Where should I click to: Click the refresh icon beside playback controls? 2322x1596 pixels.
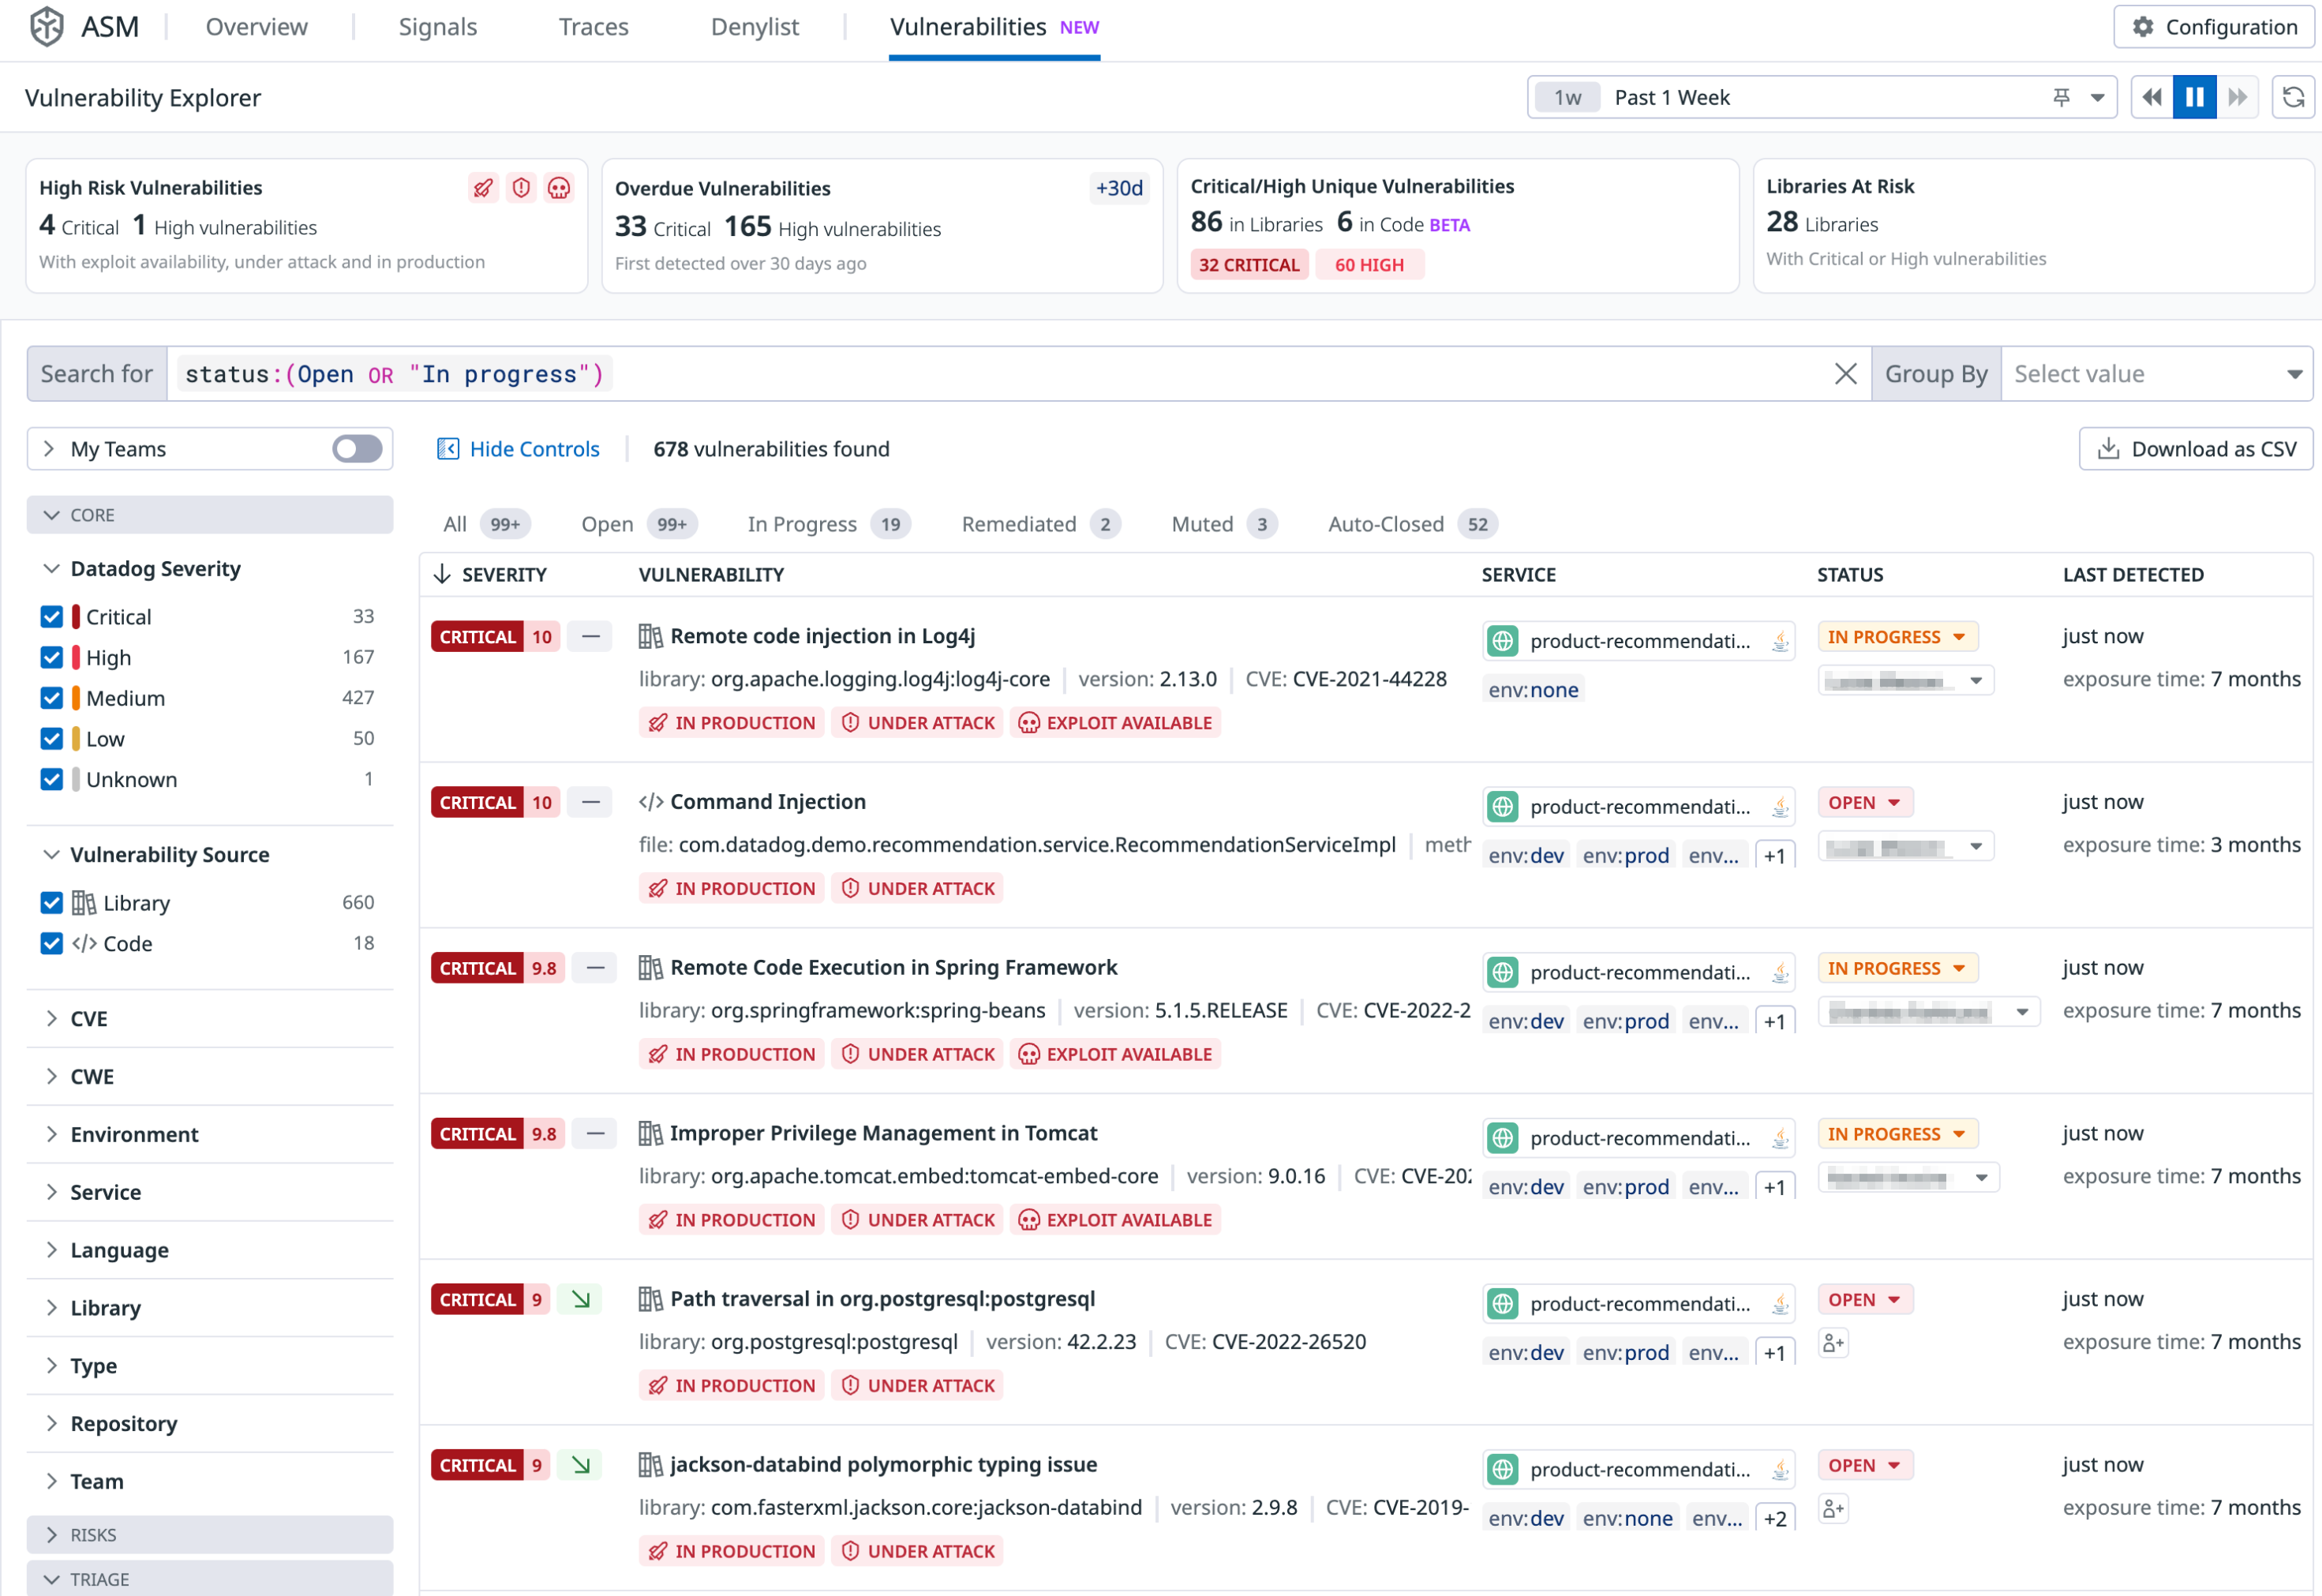point(2294,97)
